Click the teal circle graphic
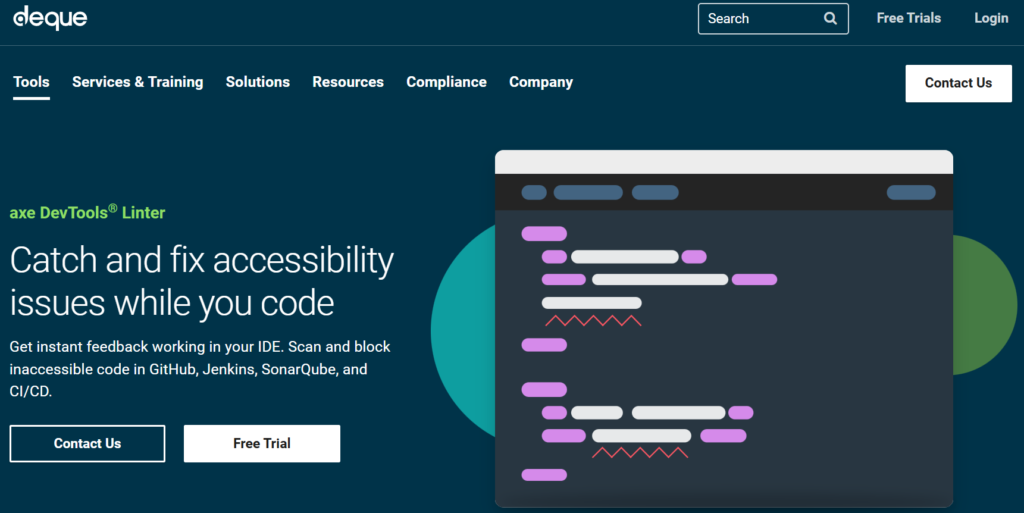The height and width of the screenshot is (513, 1024). tap(463, 332)
